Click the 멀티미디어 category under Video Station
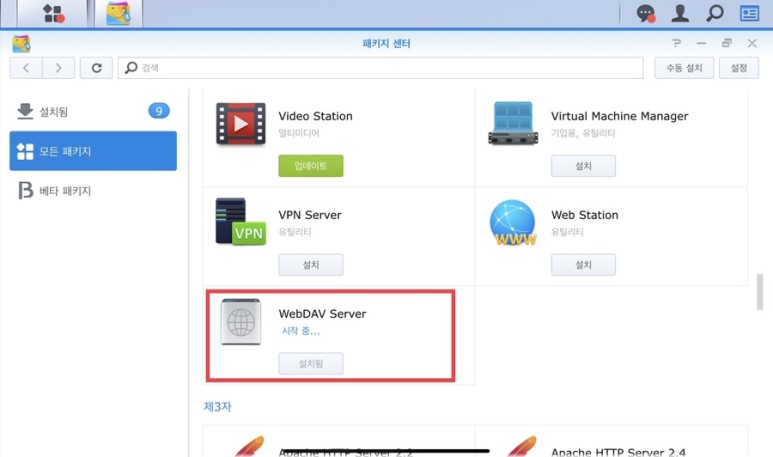 click(299, 133)
